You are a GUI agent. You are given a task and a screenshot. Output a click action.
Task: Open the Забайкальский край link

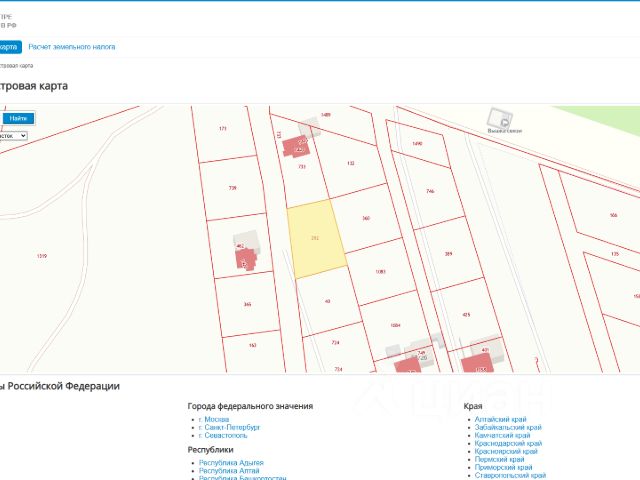(508, 427)
